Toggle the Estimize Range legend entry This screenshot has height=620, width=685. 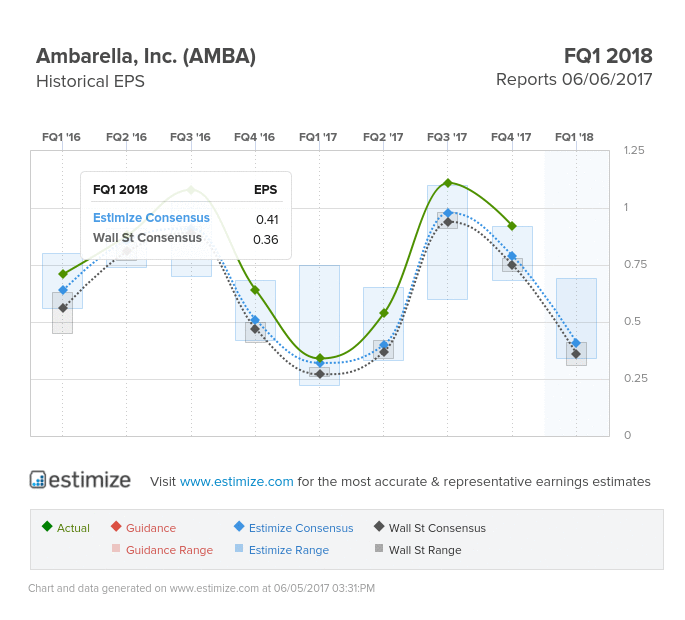(x=282, y=550)
